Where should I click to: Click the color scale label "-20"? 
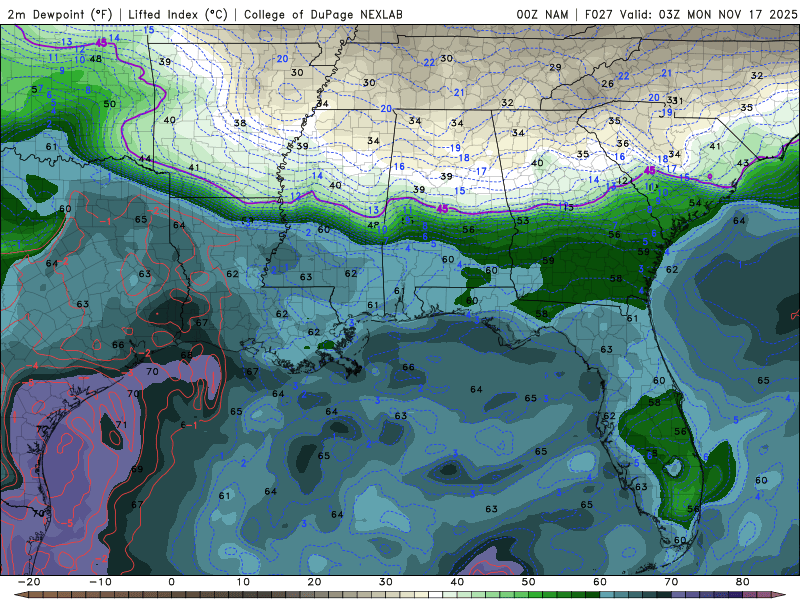[29, 582]
